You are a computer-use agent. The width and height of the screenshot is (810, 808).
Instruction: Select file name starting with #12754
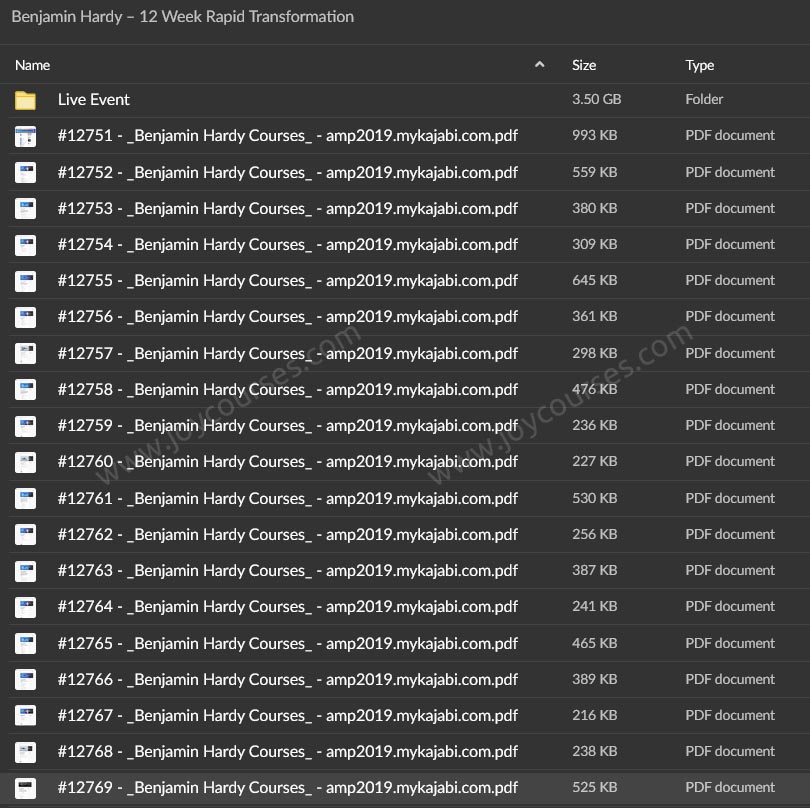(288, 245)
